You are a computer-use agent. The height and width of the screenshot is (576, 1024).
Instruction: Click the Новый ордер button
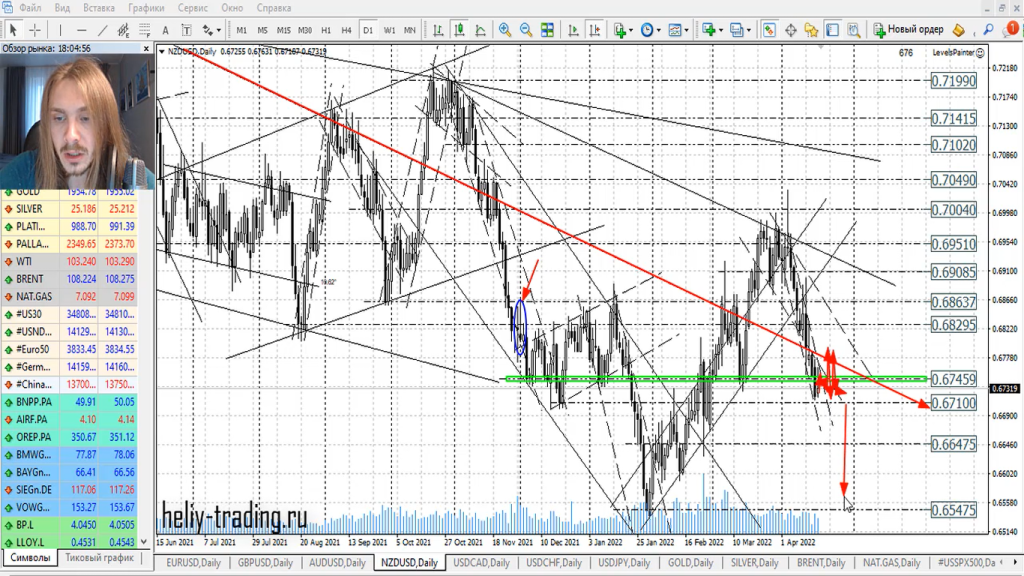pos(908,30)
